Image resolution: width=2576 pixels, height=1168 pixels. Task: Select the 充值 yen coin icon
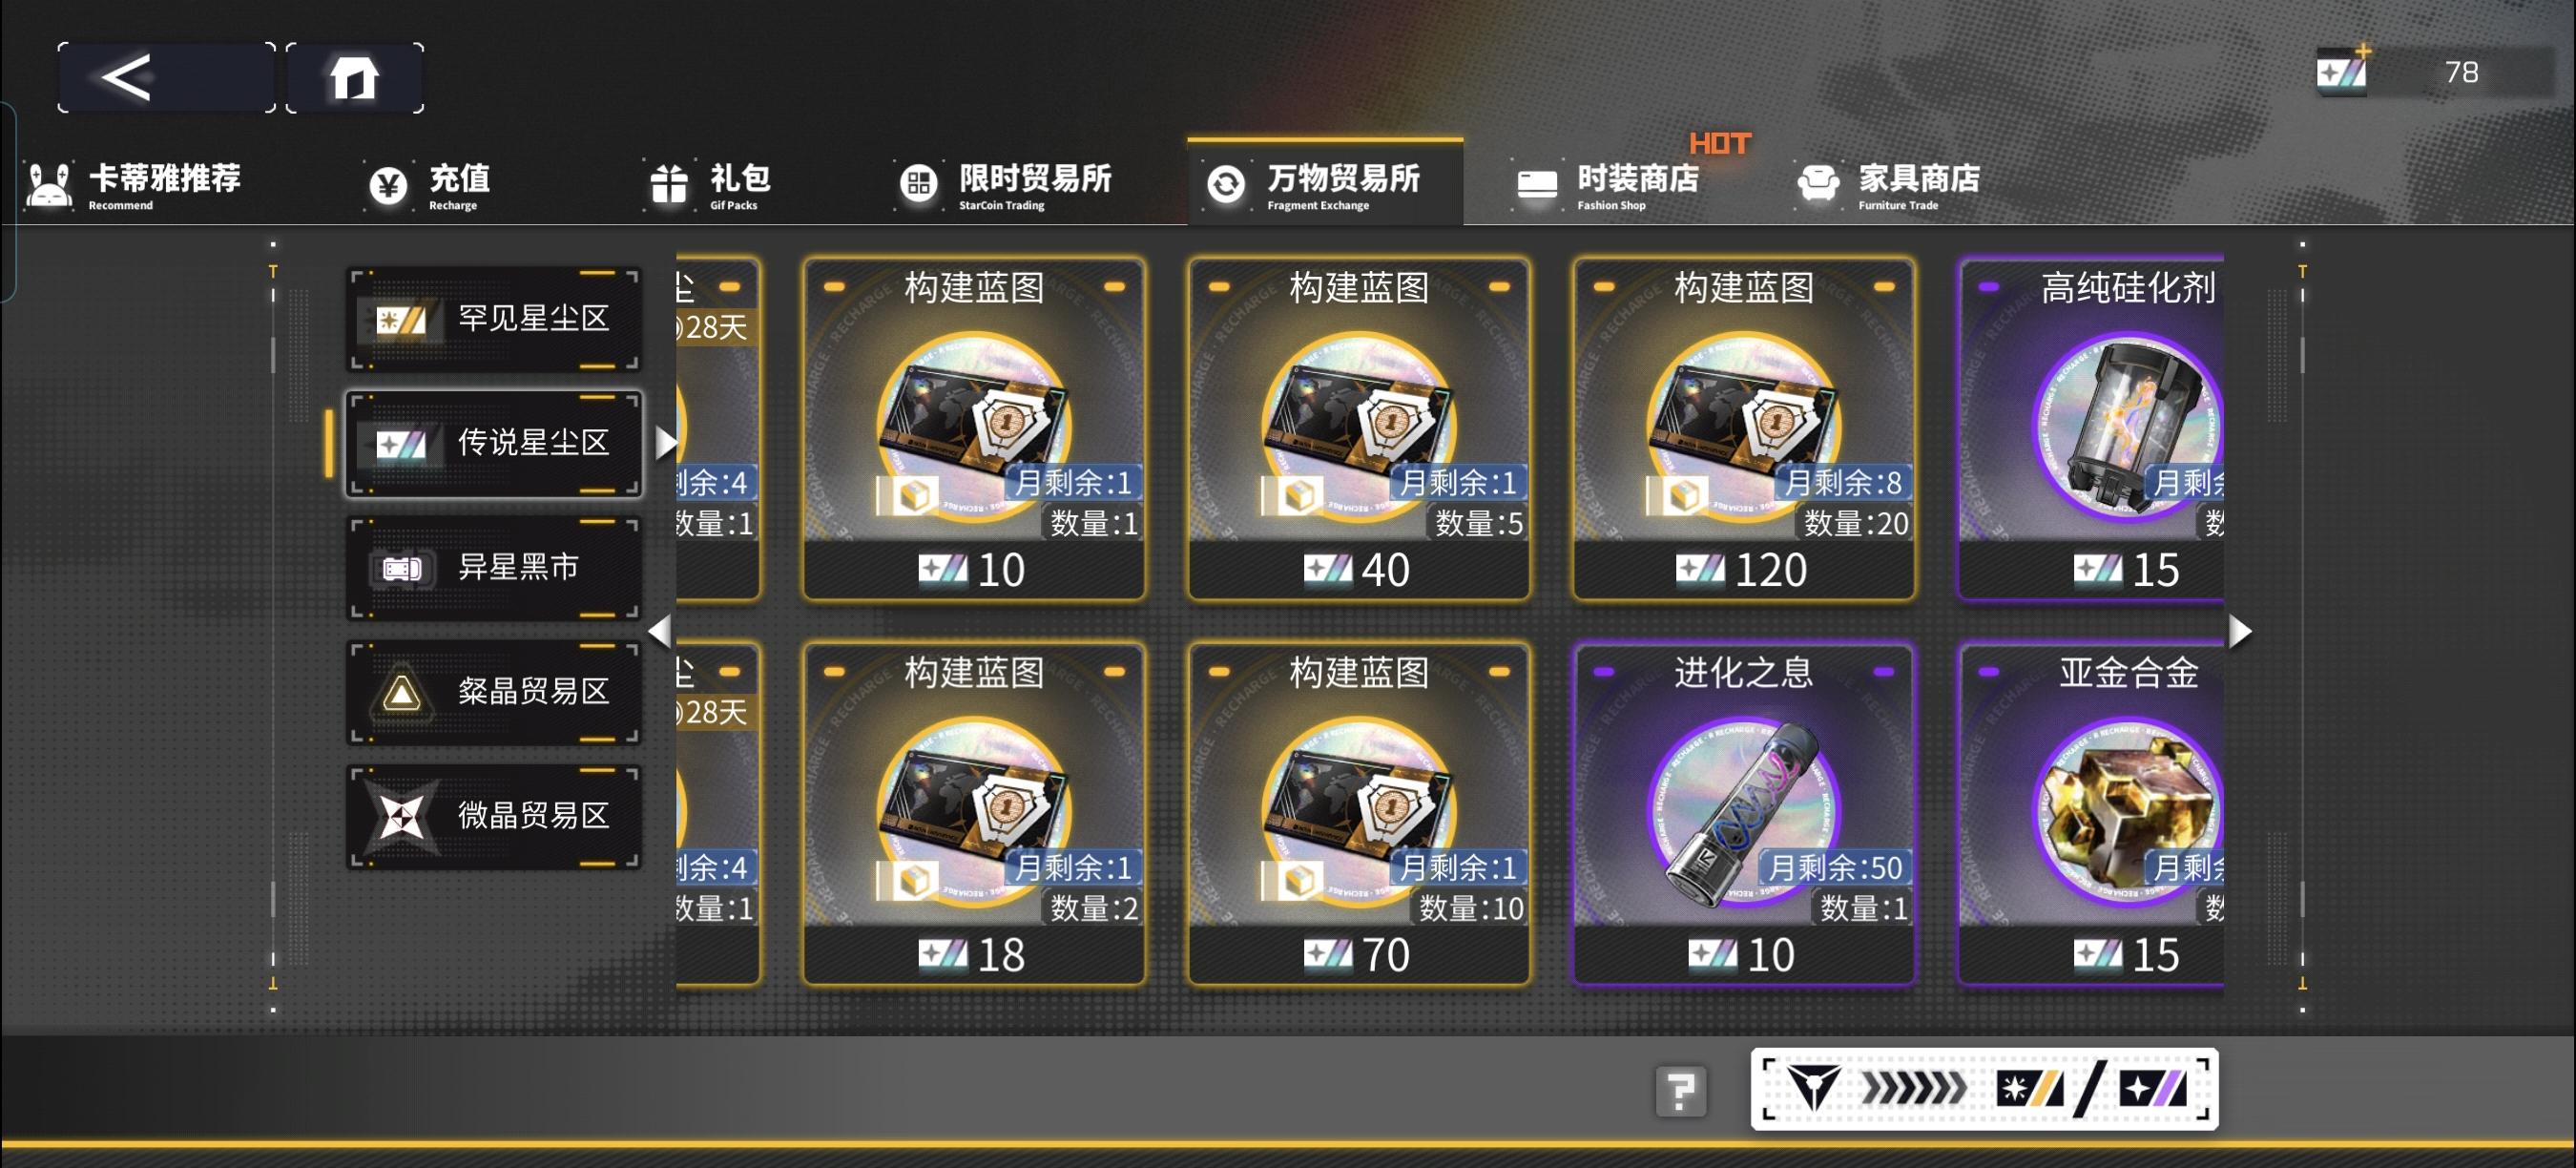coord(389,185)
